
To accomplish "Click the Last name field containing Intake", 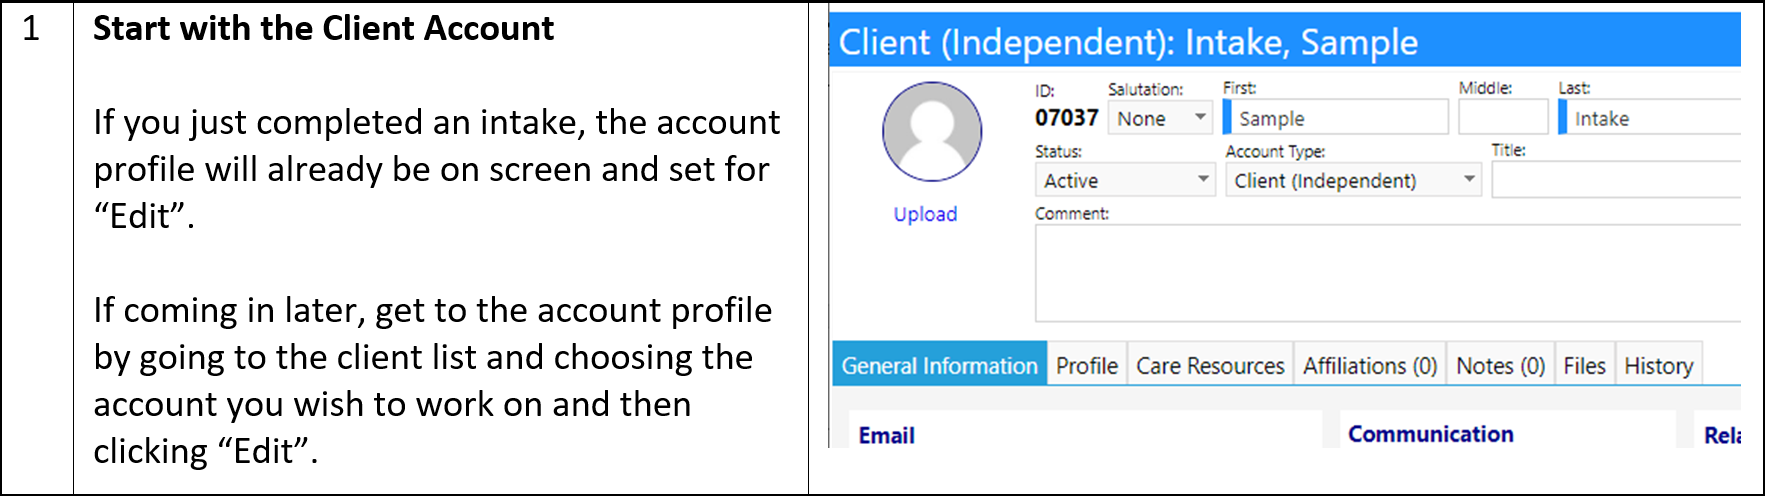I will (1649, 118).
